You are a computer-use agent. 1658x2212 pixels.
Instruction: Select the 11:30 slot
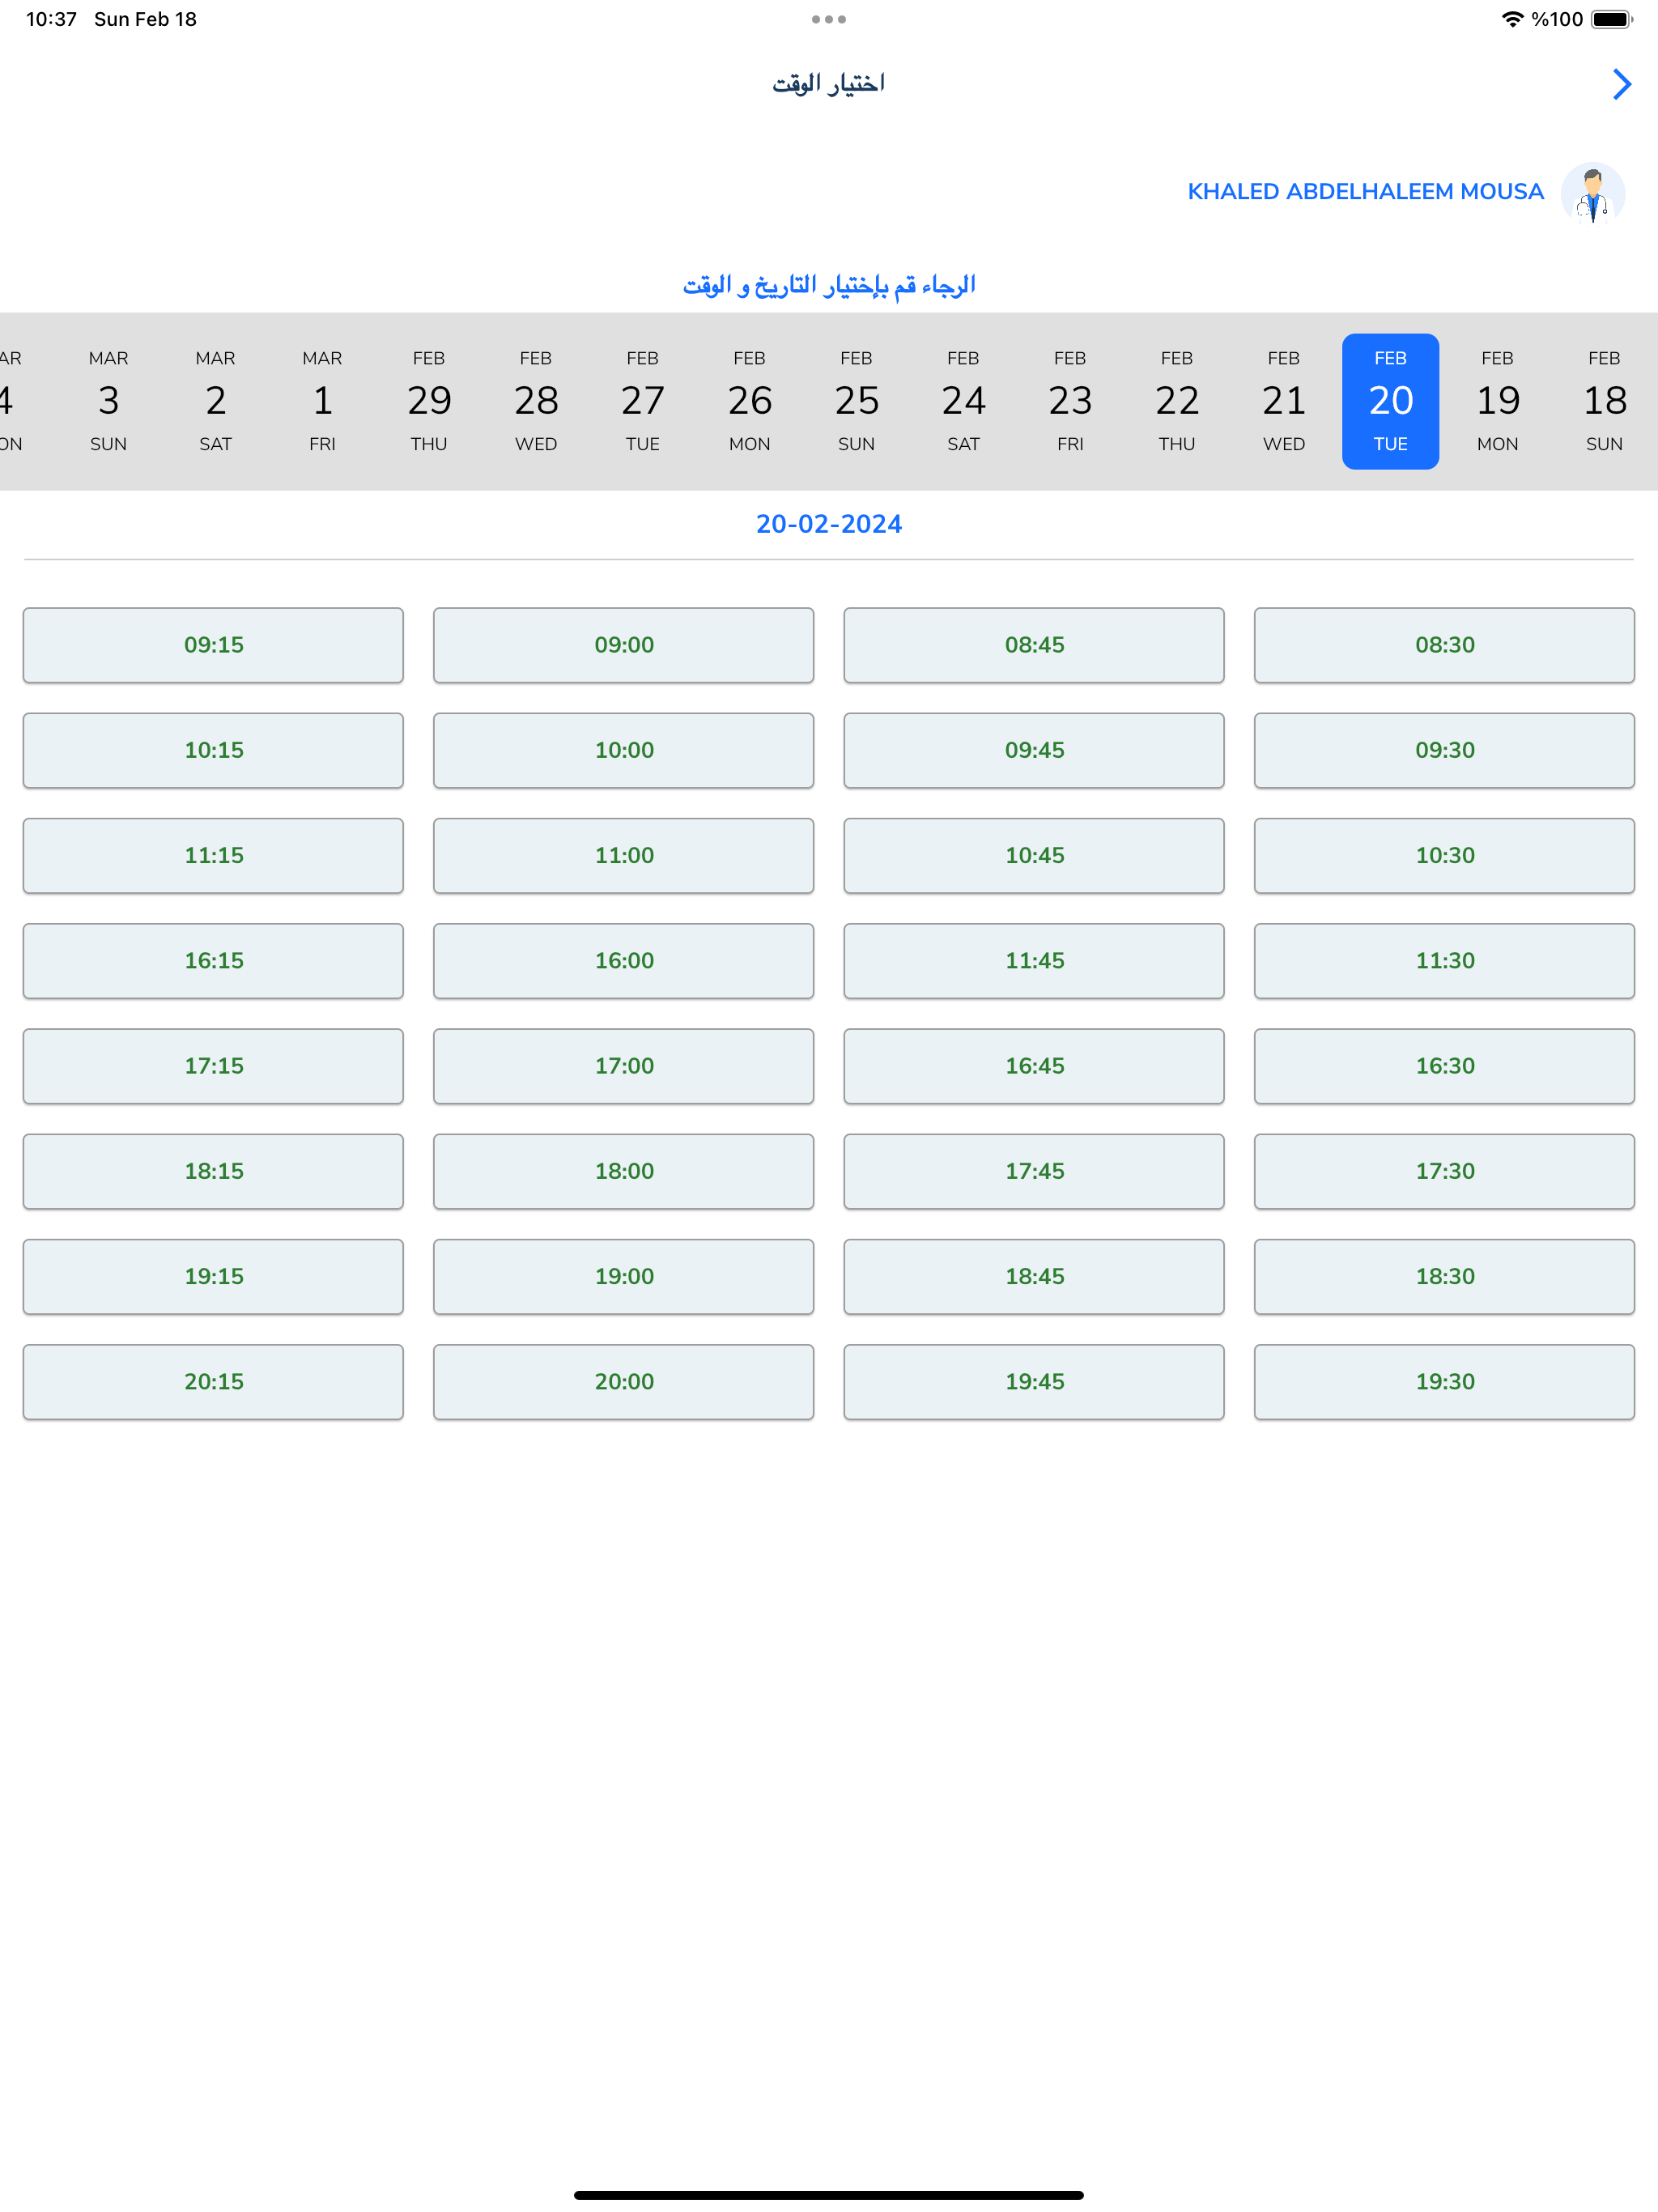tap(1444, 961)
